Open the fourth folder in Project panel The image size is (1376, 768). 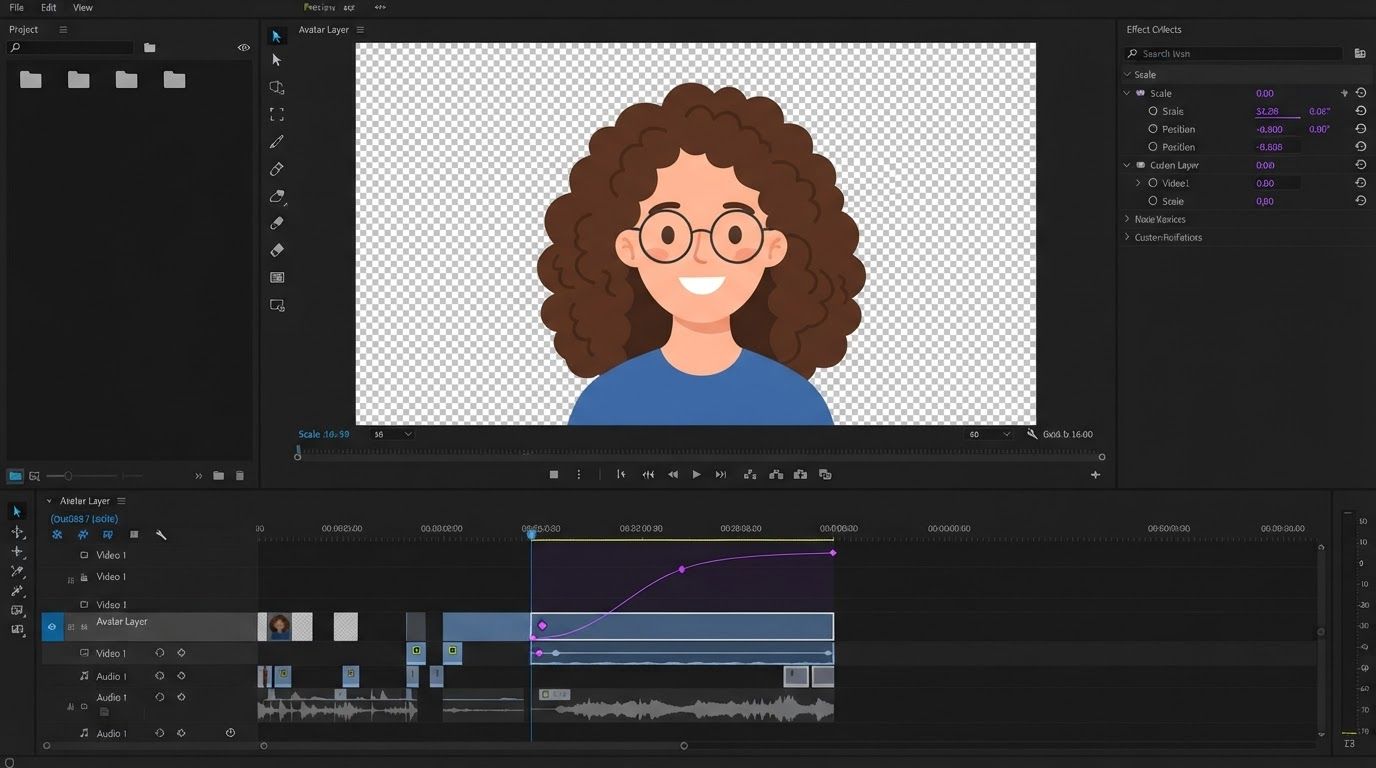[174, 79]
